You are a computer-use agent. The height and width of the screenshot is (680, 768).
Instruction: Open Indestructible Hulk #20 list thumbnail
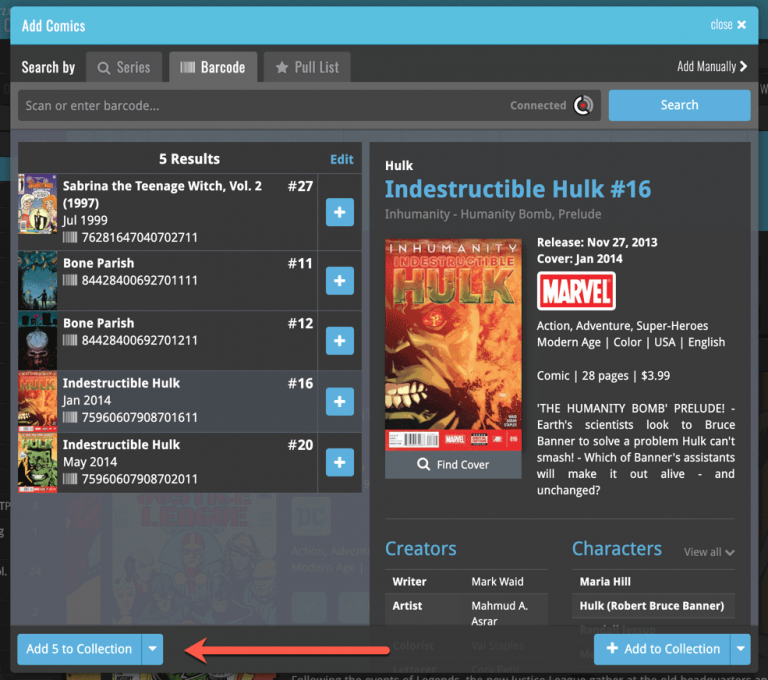click(x=38, y=462)
